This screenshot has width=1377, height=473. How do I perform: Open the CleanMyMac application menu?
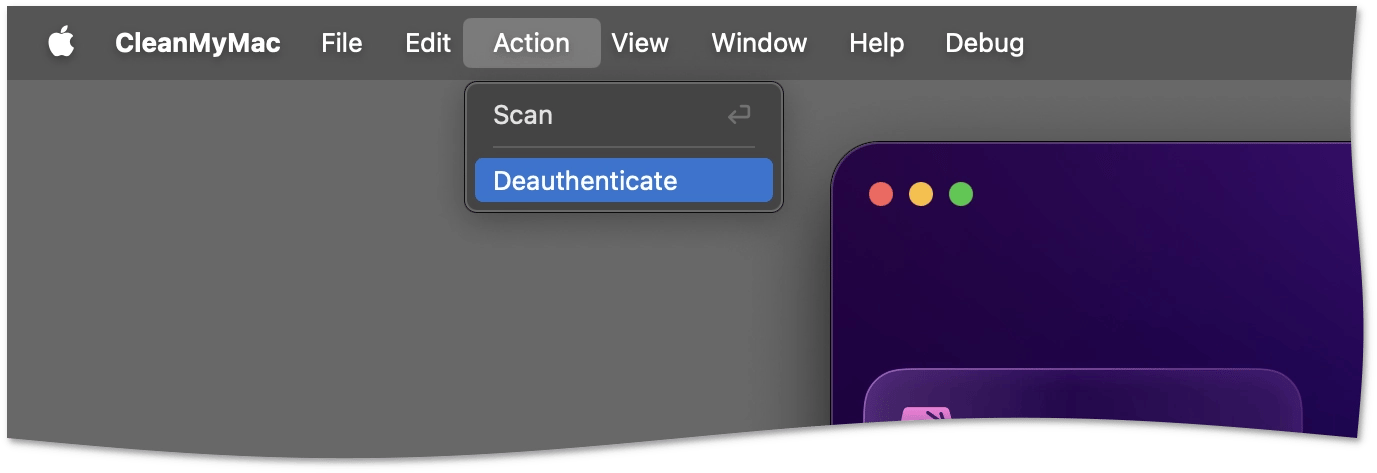tap(198, 43)
